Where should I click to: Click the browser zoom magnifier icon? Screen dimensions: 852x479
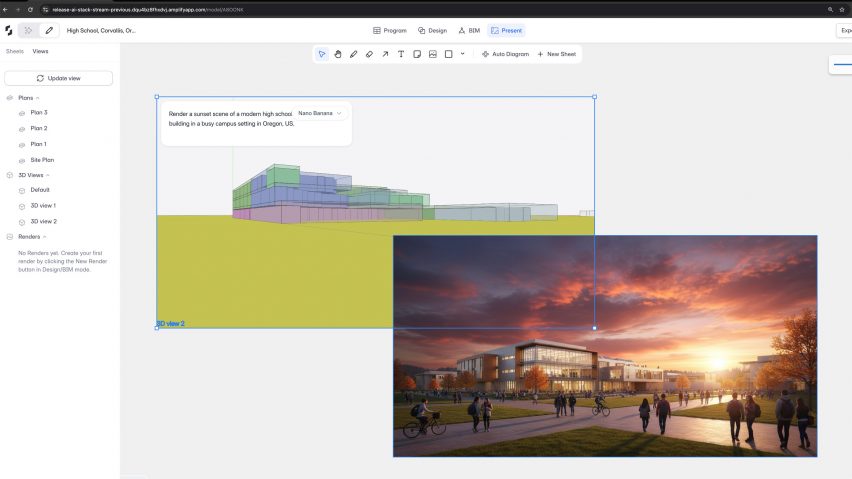(x=830, y=9)
